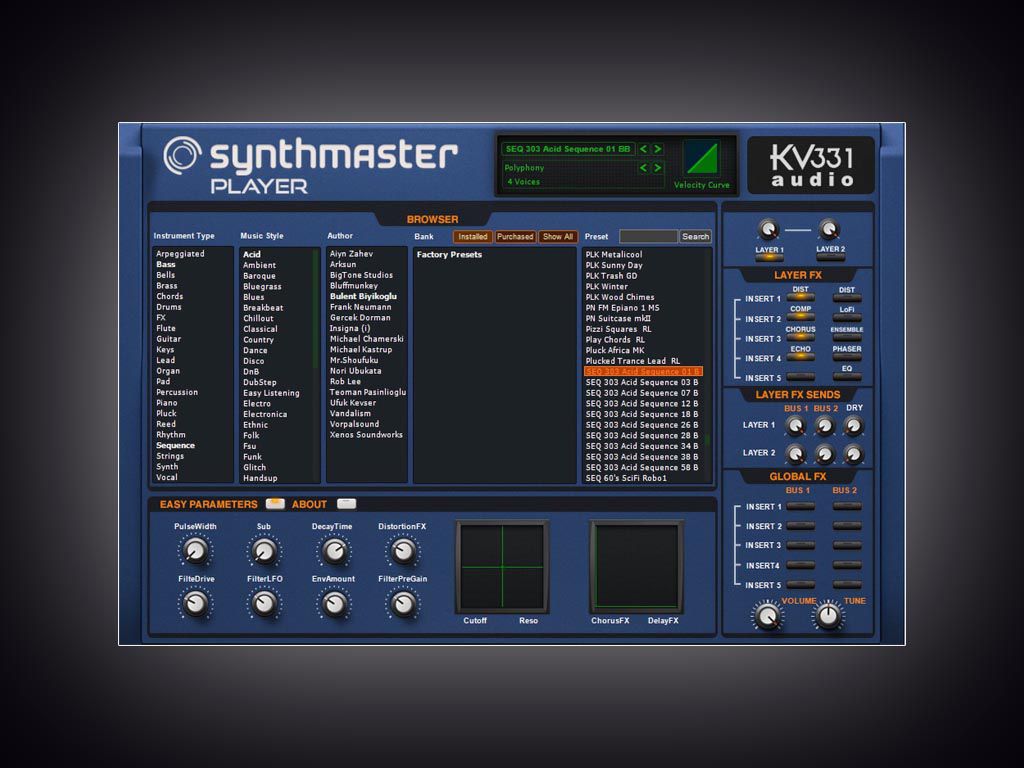Select preset SEQ 303 Acid Sequence 03 B
The image size is (1024, 768).
pyautogui.click(x=642, y=382)
